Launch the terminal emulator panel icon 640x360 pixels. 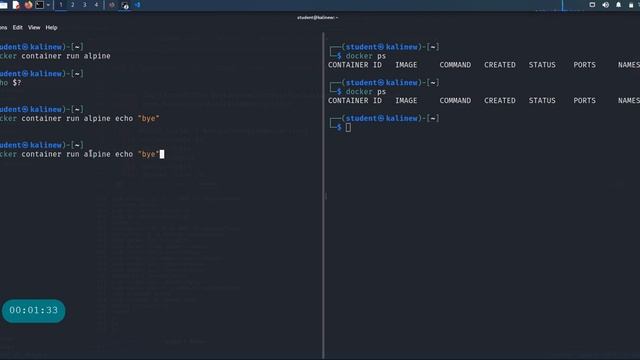point(40,5)
